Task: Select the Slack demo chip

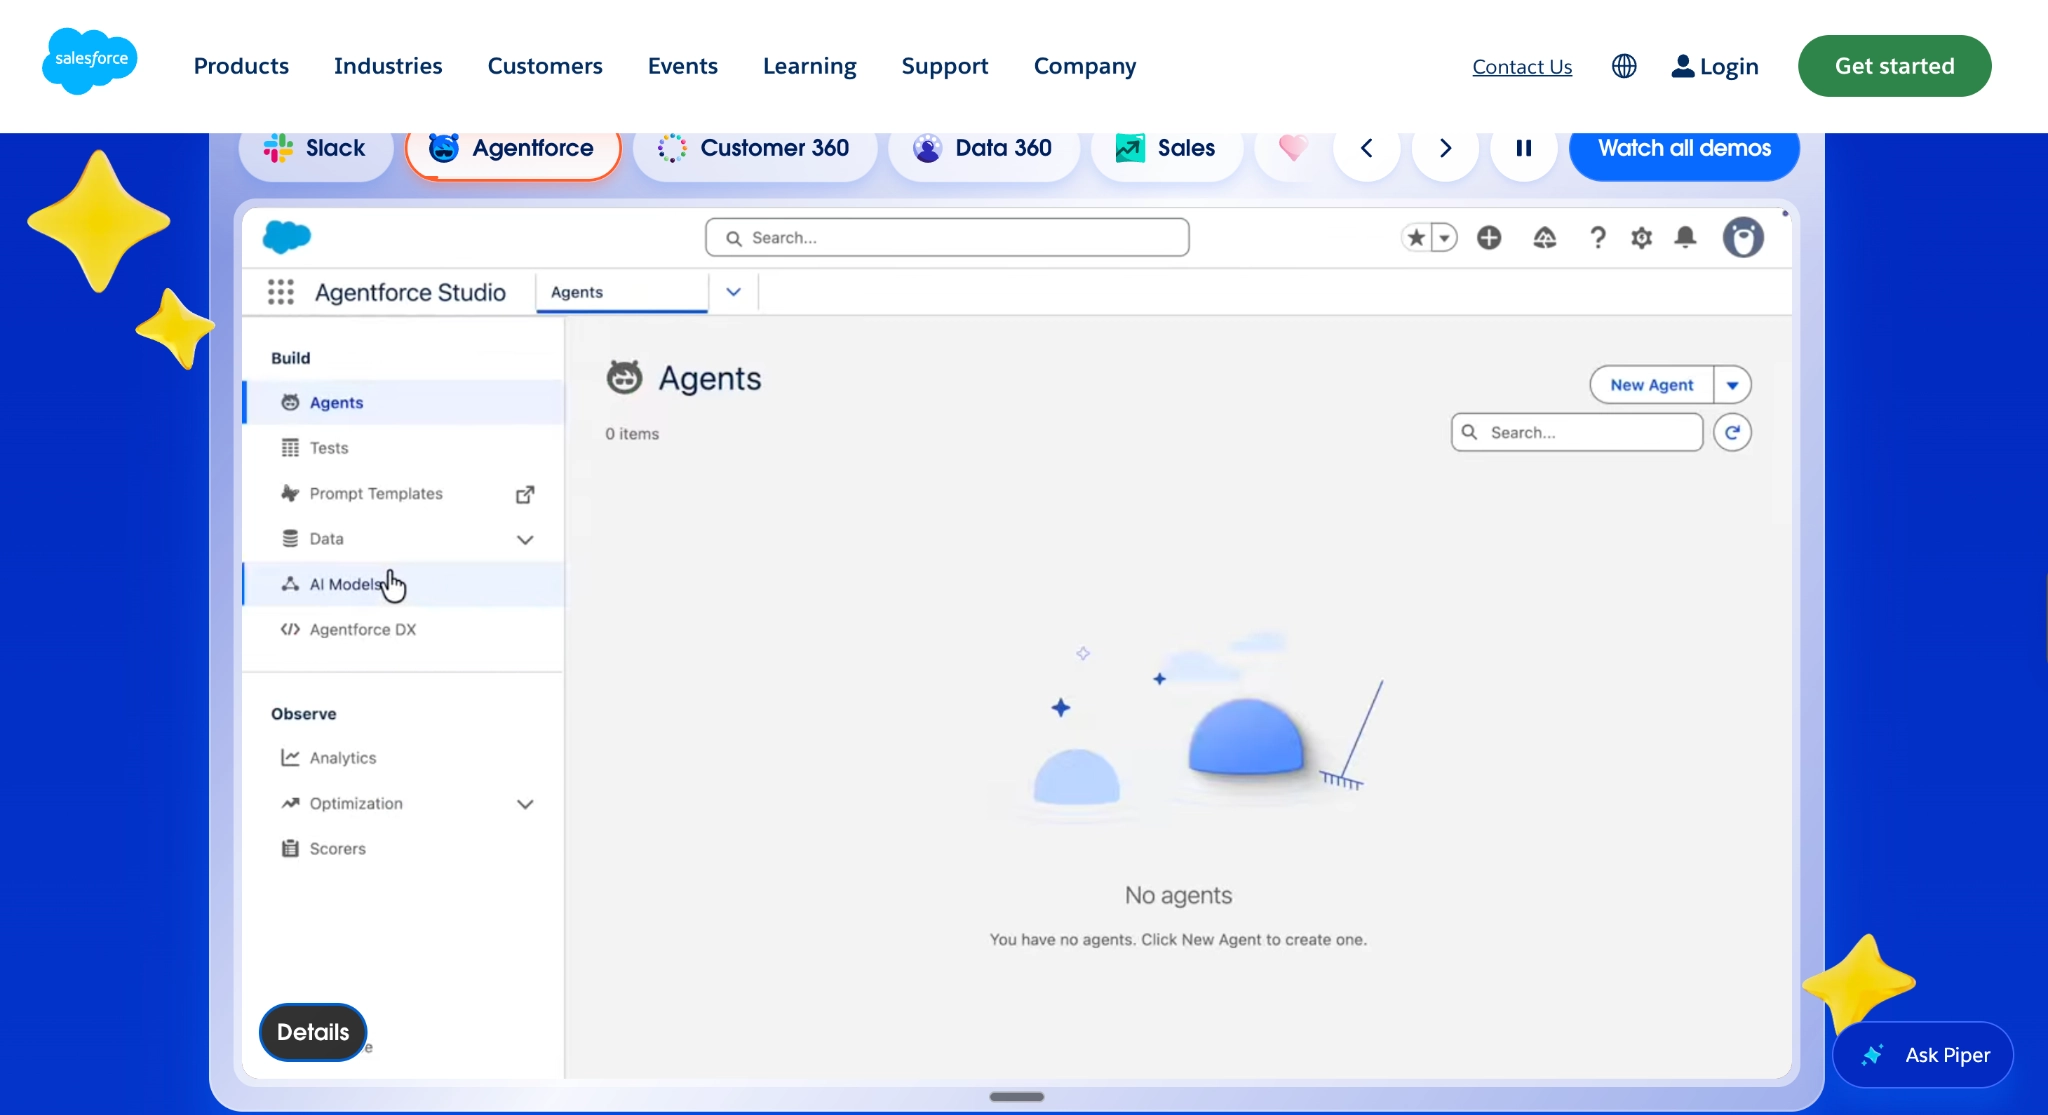Action: click(316, 148)
